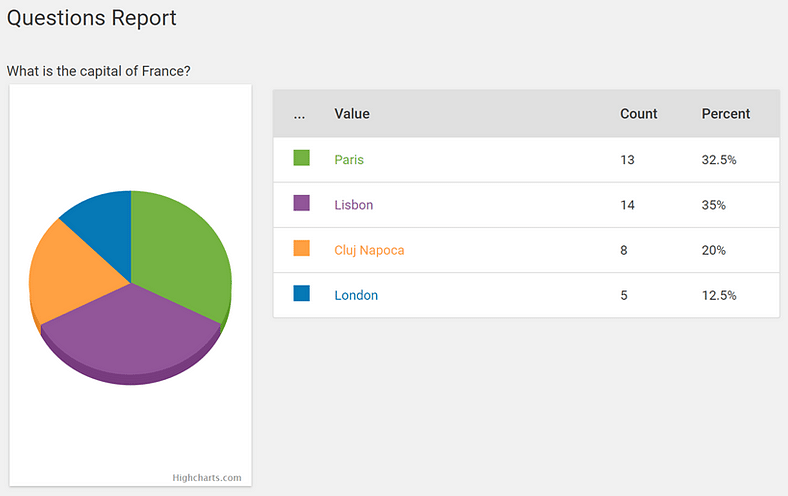Sort by the Value column header
This screenshot has width=788, height=496.
(352, 114)
